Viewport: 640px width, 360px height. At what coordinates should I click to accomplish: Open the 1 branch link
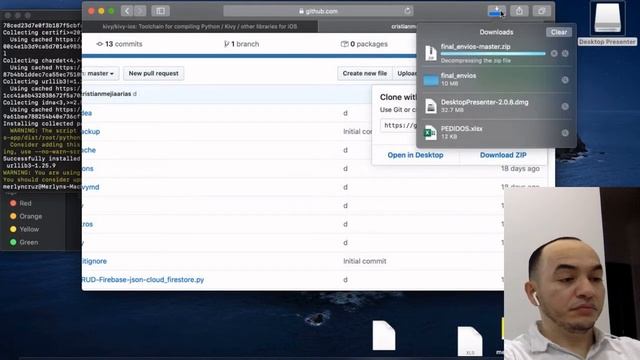241,44
